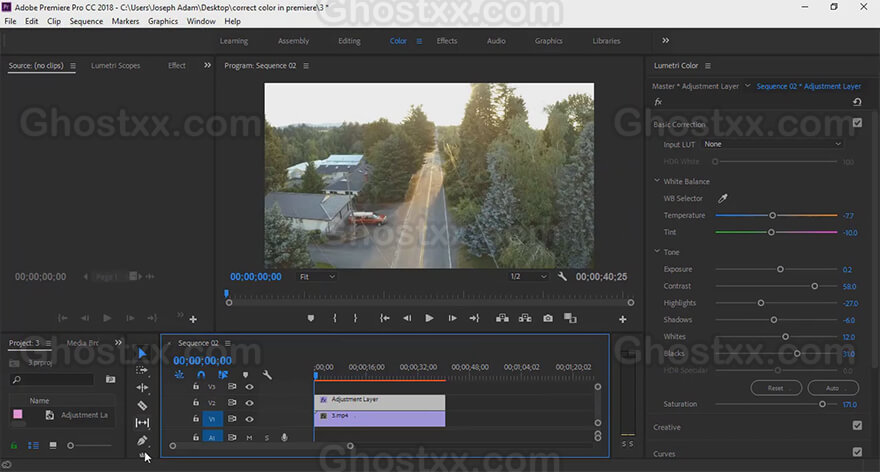Viewport: 880px width, 472px height.
Task: Open timeline display settings wrench
Action: coord(267,374)
